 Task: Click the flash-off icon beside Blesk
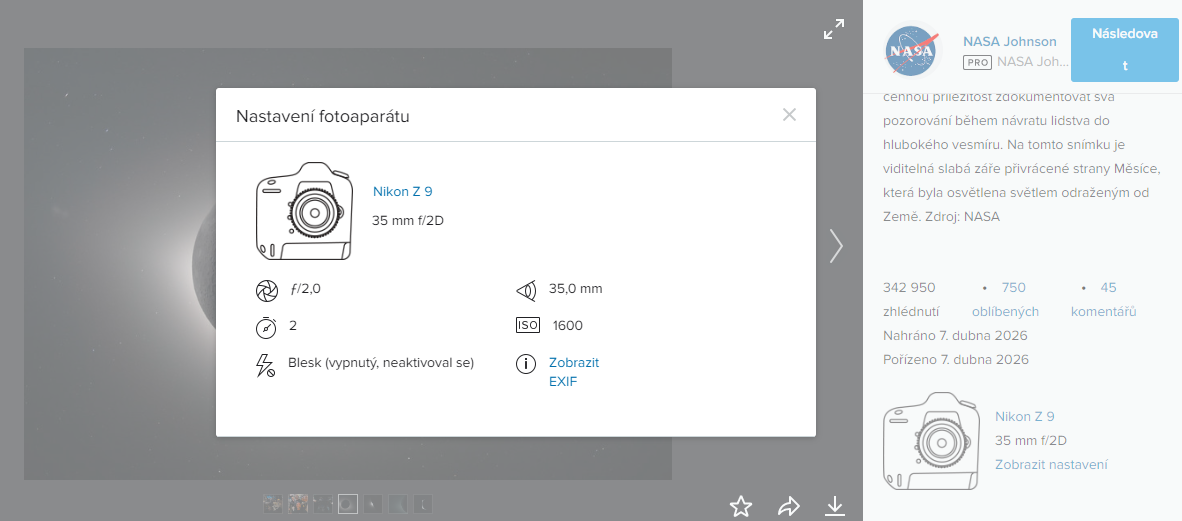[x=266, y=365]
